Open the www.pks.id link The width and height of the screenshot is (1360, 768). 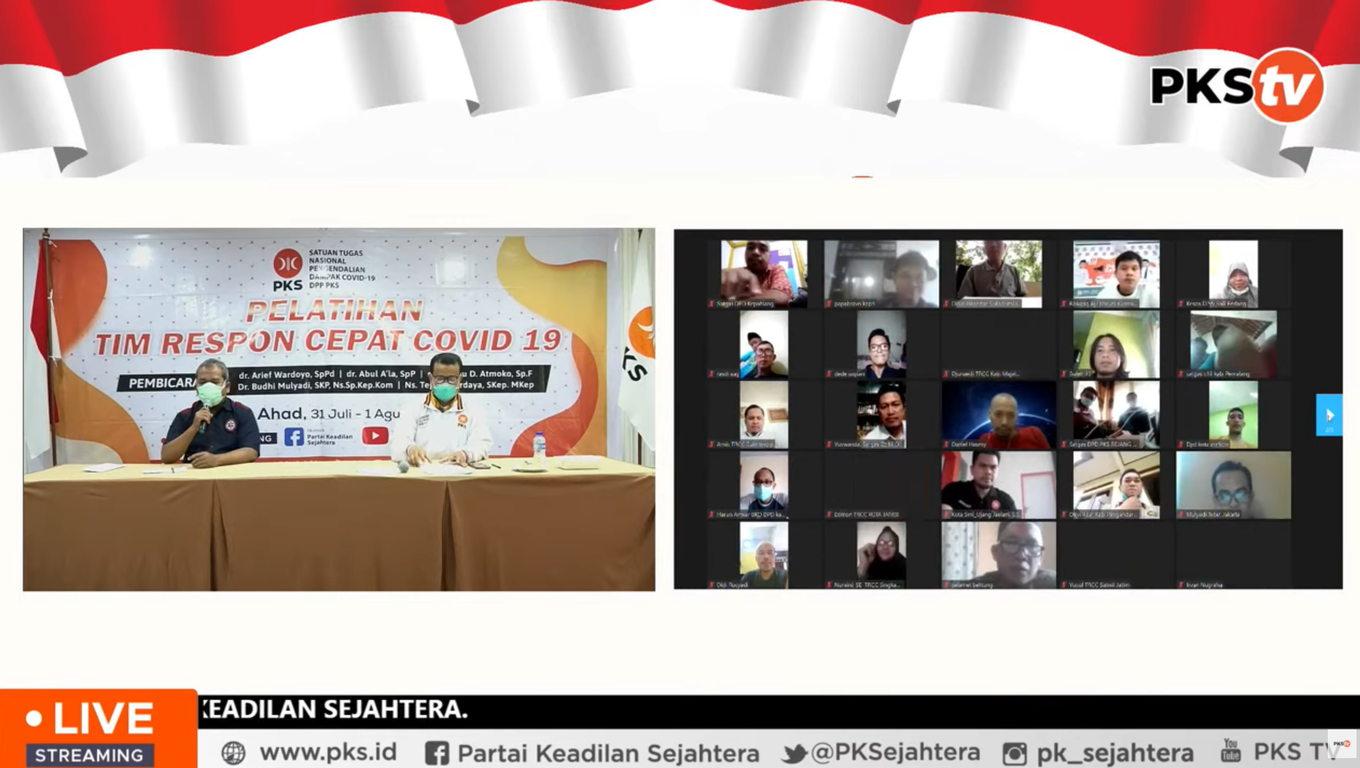tap(328, 752)
